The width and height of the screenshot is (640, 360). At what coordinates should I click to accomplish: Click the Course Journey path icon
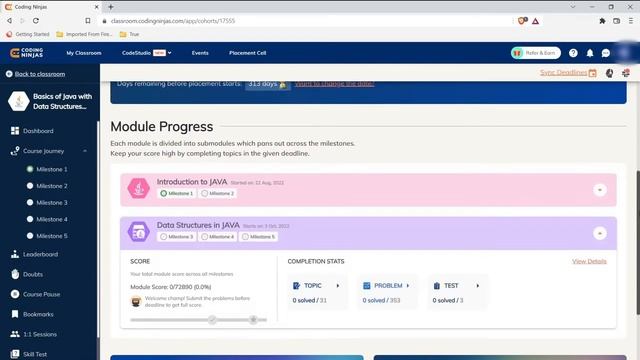[15, 151]
